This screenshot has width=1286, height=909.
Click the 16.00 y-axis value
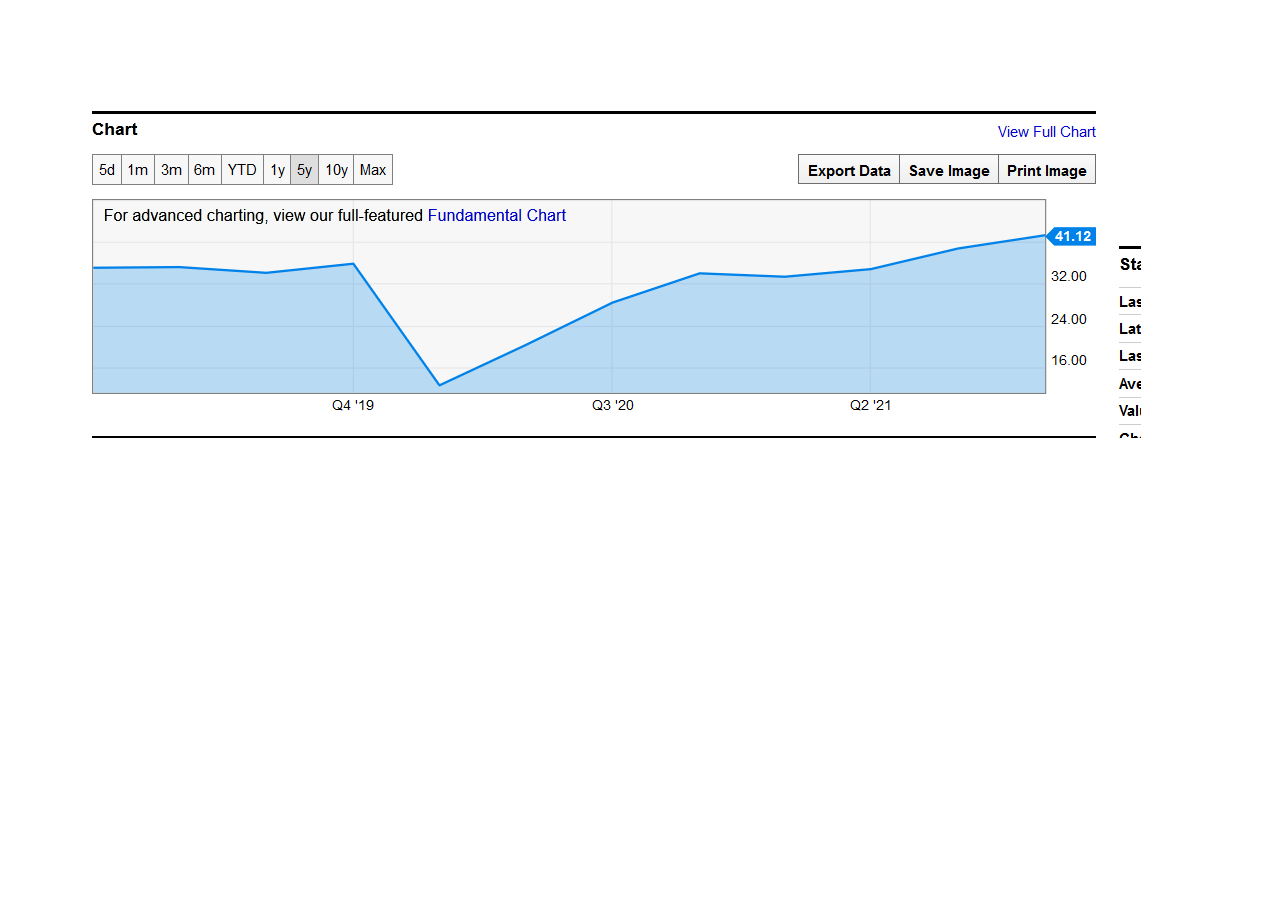click(1069, 360)
